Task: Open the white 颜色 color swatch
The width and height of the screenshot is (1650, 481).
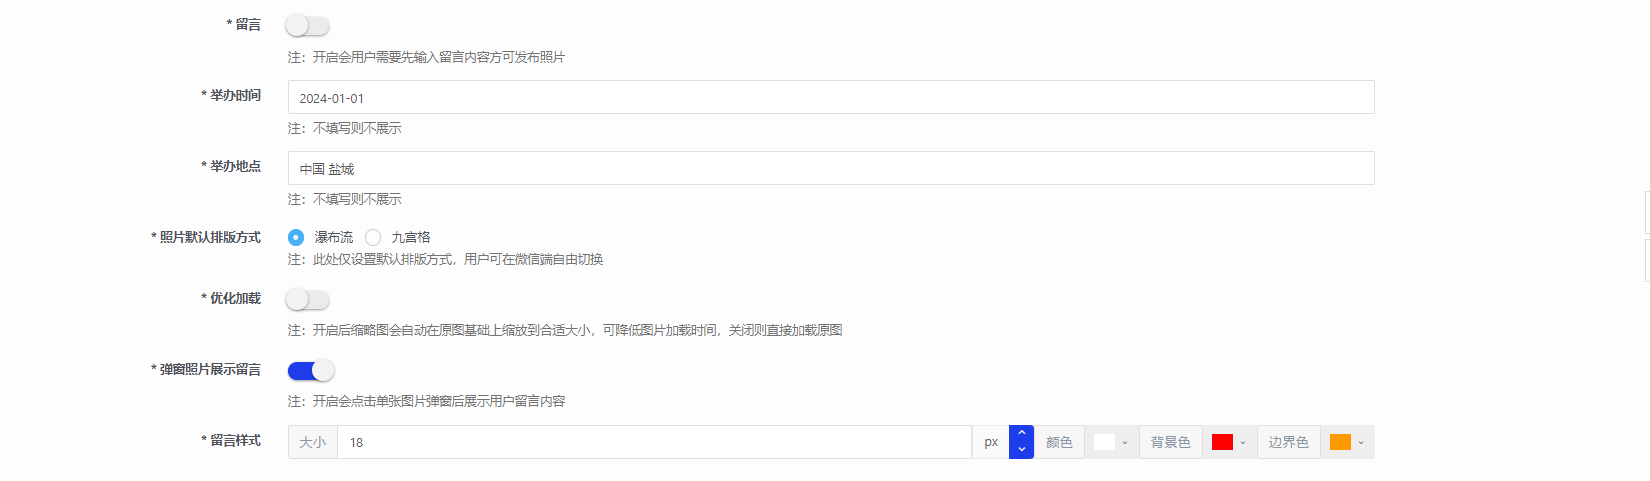Action: tap(1105, 442)
